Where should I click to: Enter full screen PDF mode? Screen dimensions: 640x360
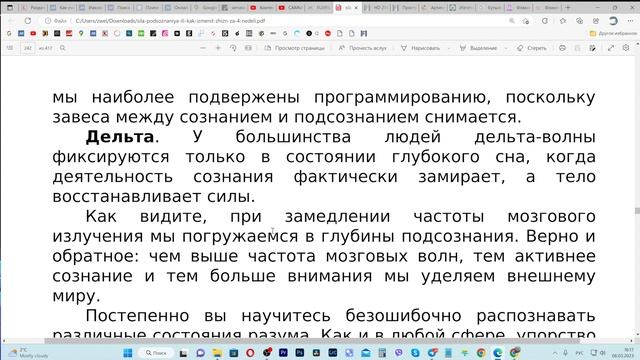(x=611, y=48)
